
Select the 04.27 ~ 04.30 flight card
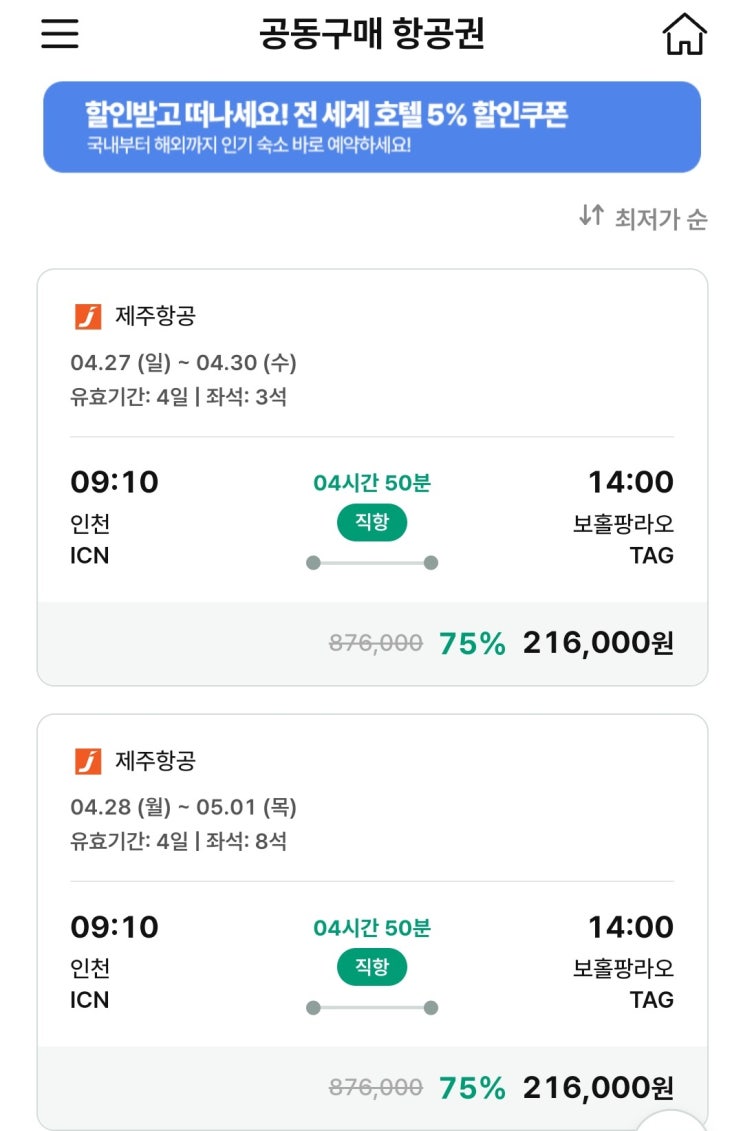point(371,400)
